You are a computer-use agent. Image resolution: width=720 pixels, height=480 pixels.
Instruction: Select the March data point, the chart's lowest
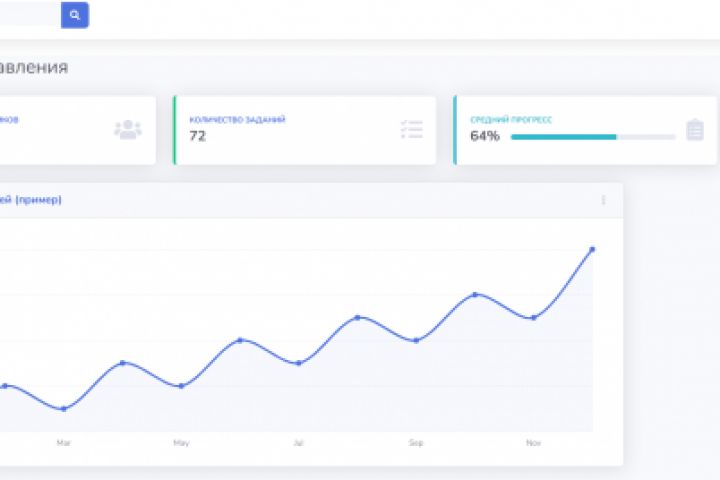(63, 409)
